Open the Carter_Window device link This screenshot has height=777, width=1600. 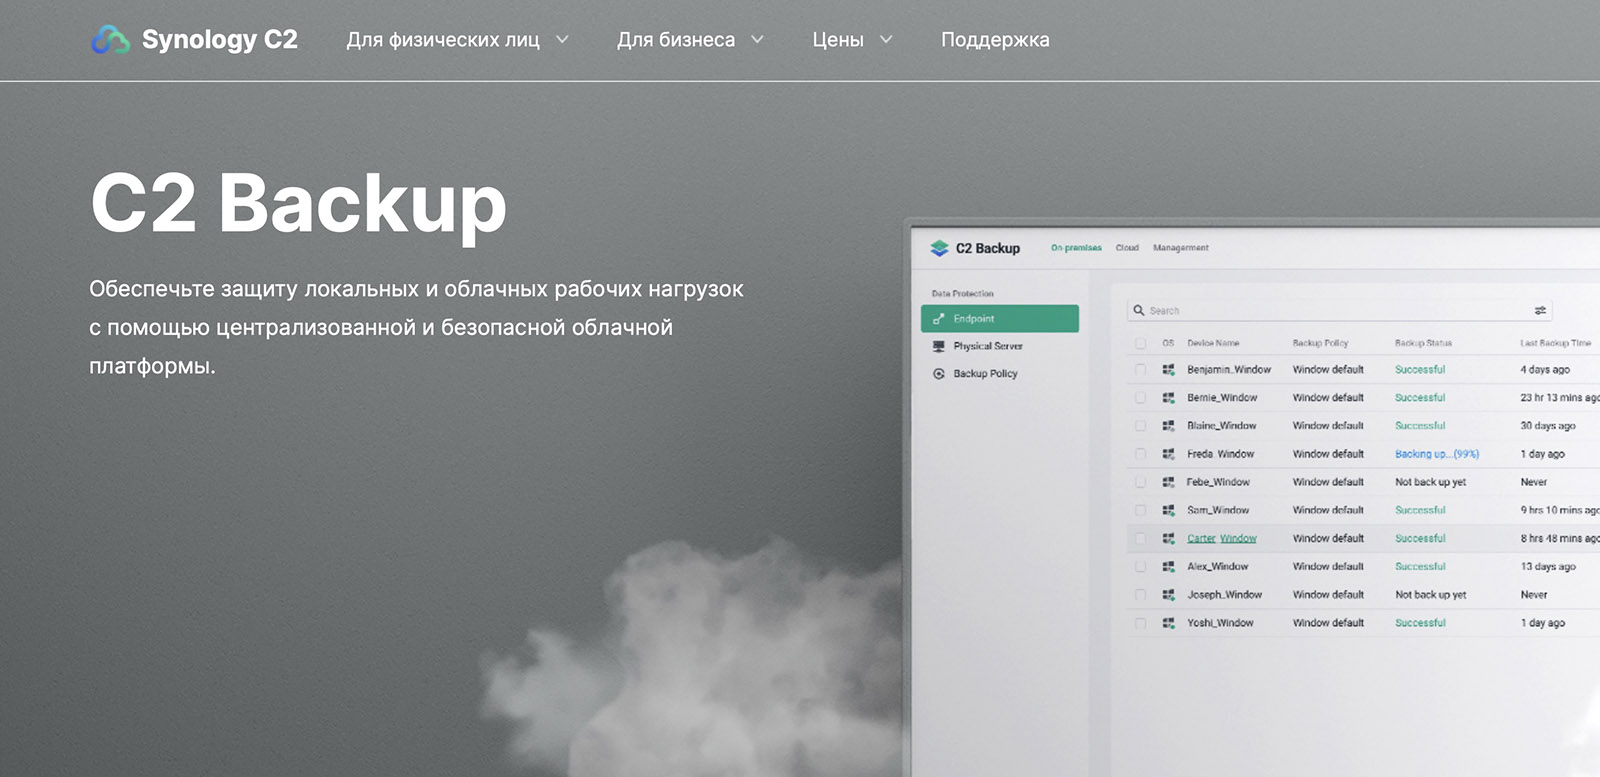click(x=1222, y=538)
